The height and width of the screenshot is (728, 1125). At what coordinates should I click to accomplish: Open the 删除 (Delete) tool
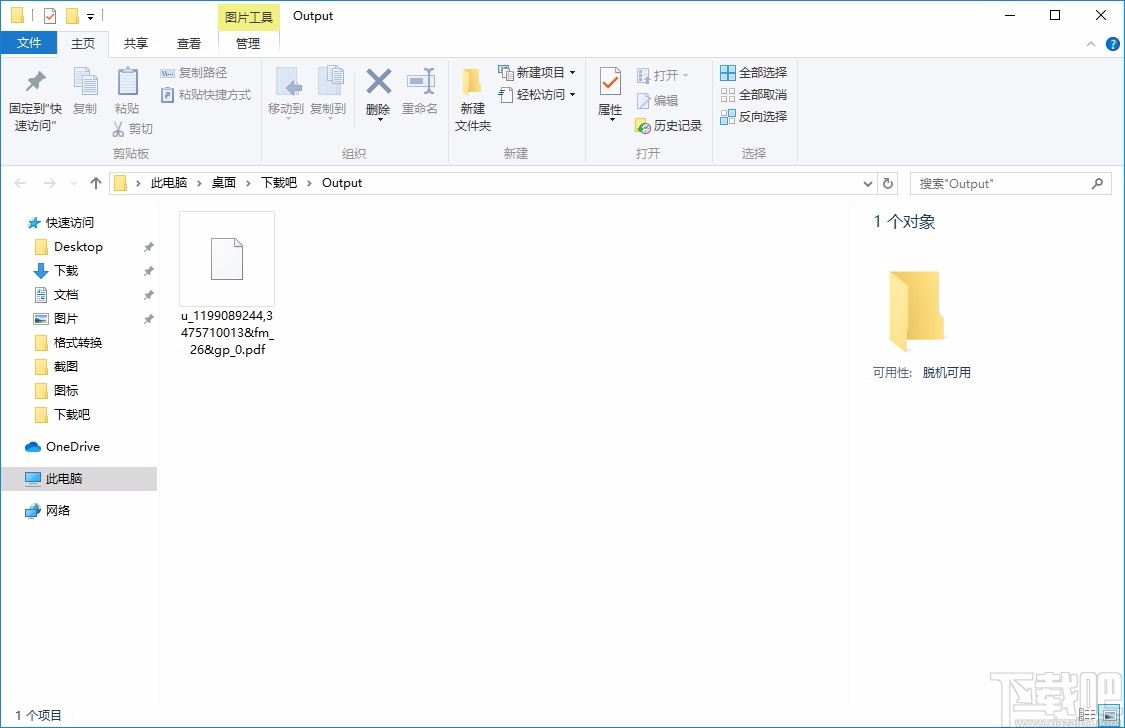click(x=378, y=90)
